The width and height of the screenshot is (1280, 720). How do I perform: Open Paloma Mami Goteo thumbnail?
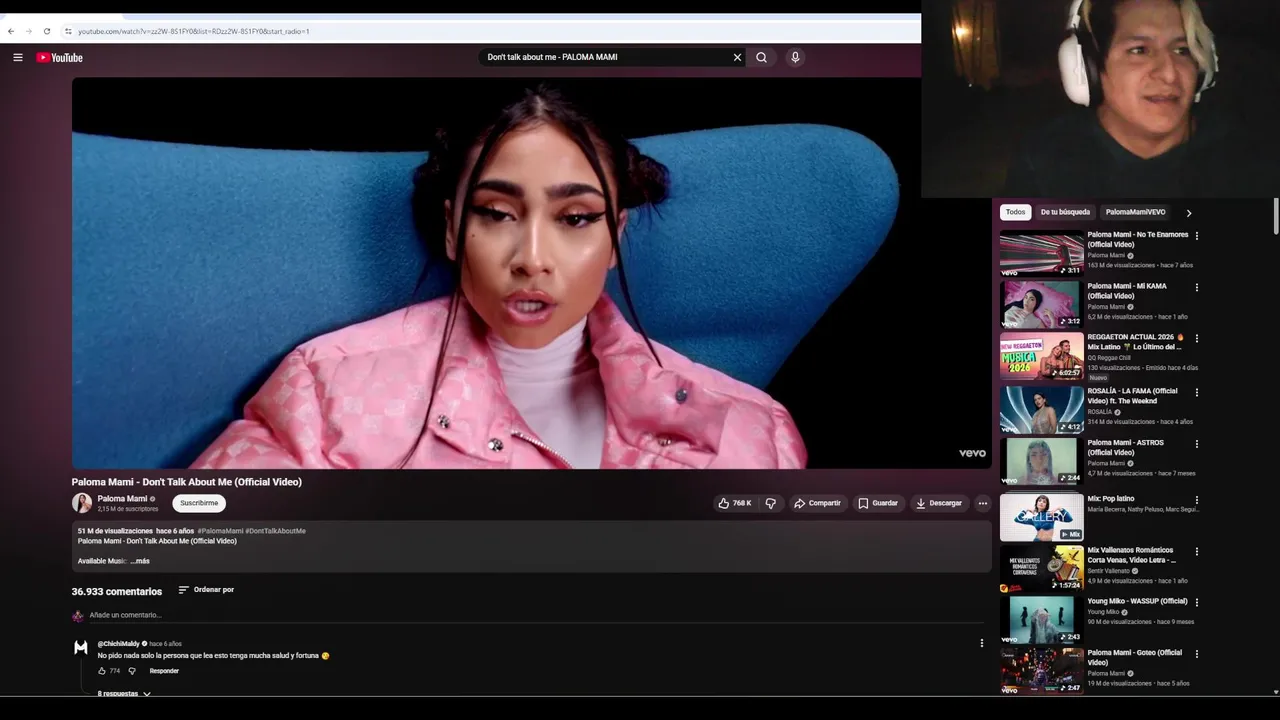click(1042, 671)
